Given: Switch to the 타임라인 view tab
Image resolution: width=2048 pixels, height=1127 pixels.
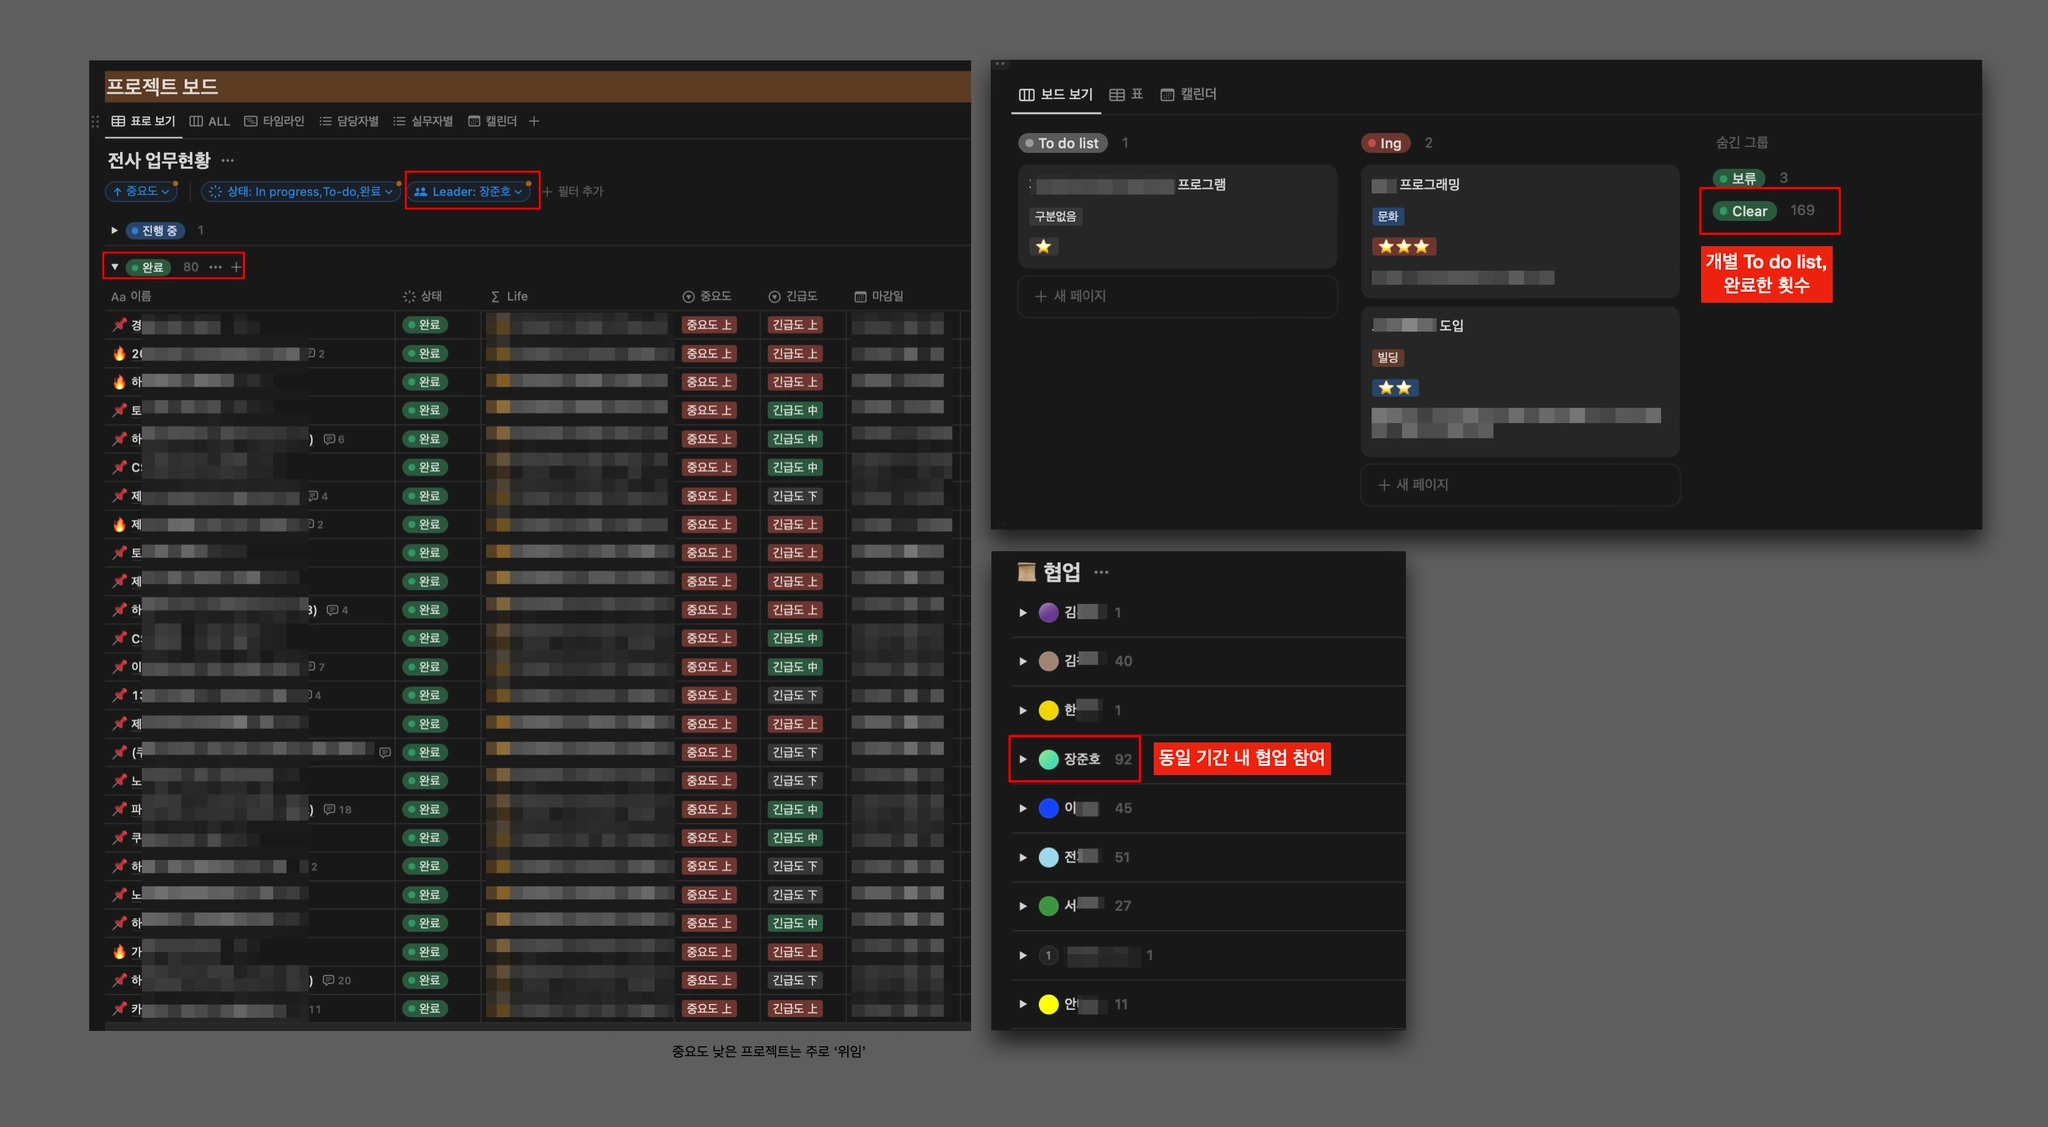Looking at the screenshot, I should tap(274, 121).
